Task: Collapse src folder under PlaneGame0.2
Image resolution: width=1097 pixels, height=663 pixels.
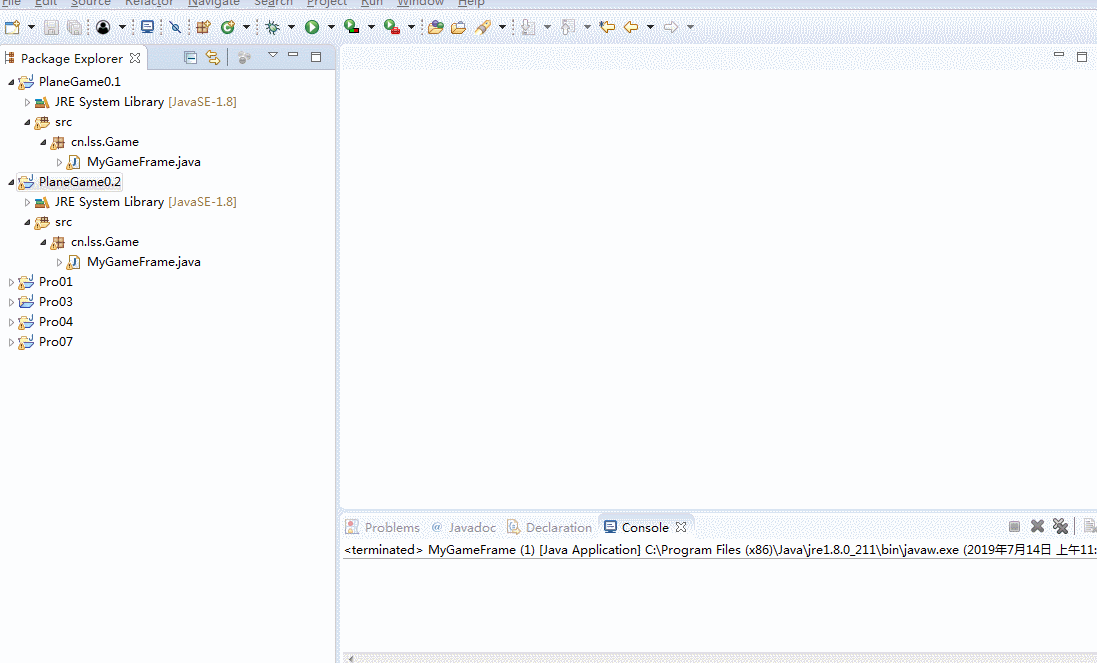Action: pyautogui.click(x=27, y=222)
